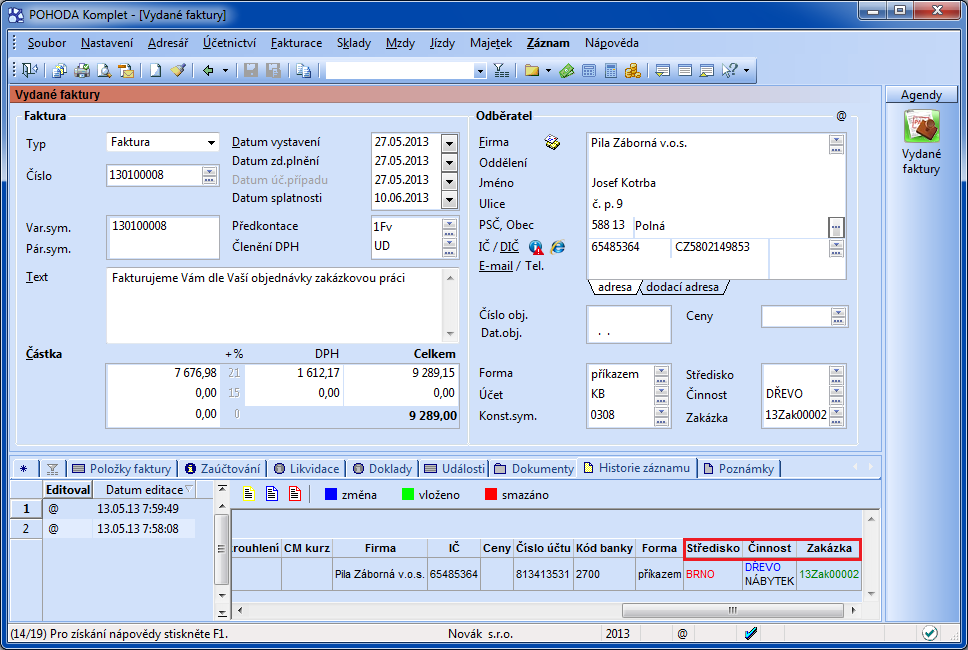Click the Novák s.r.o. status bar entry
The height and width of the screenshot is (650, 968).
(x=480, y=634)
